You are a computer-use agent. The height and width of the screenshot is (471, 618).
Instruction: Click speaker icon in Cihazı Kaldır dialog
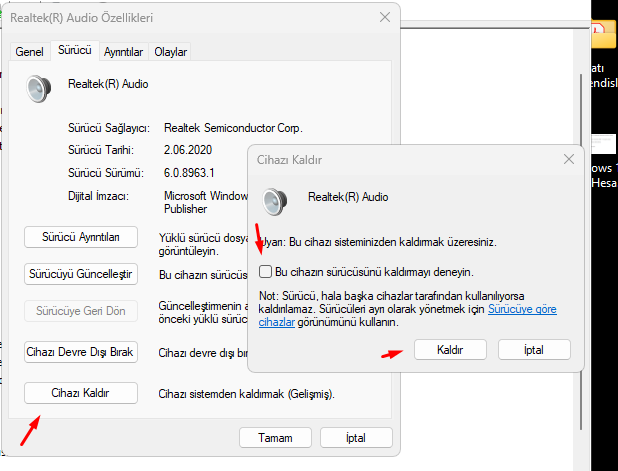pos(275,202)
